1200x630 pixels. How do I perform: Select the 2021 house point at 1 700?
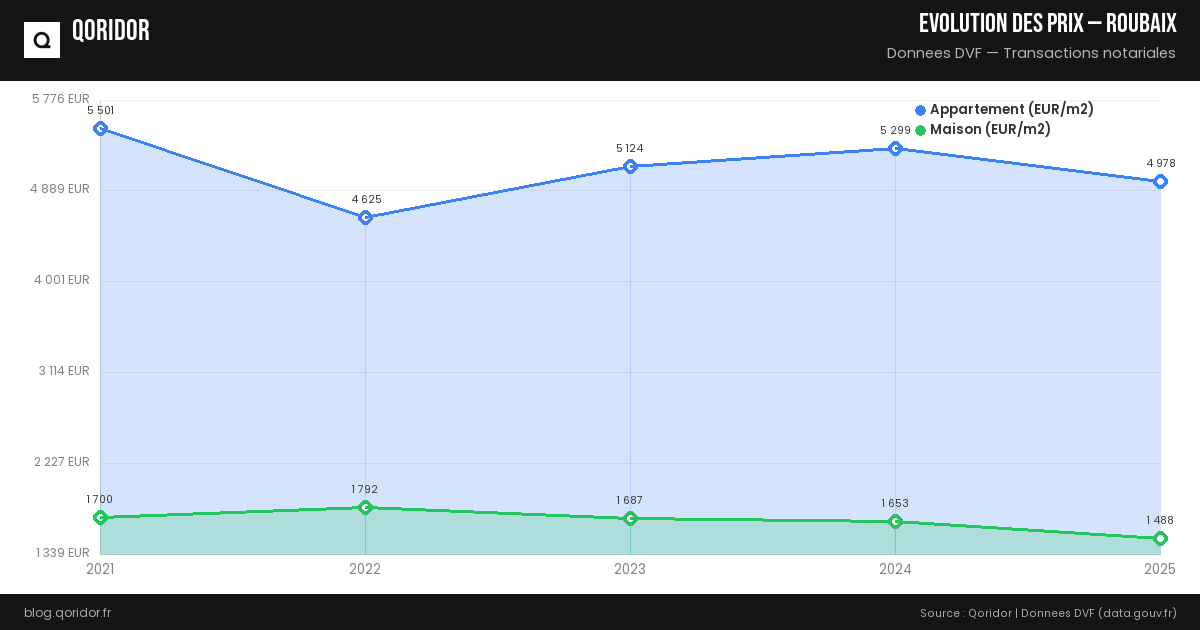(100, 517)
